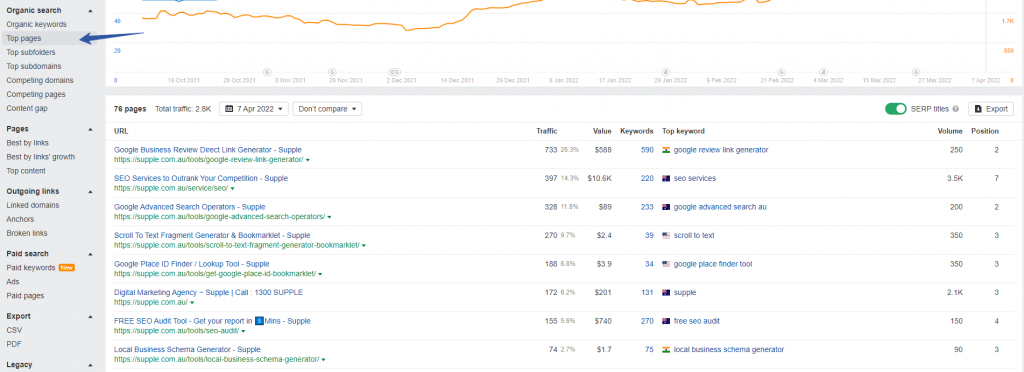Click keywords count 233
The width and height of the screenshot is (1024, 372).
pyautogui.click(x=647, y=207)
